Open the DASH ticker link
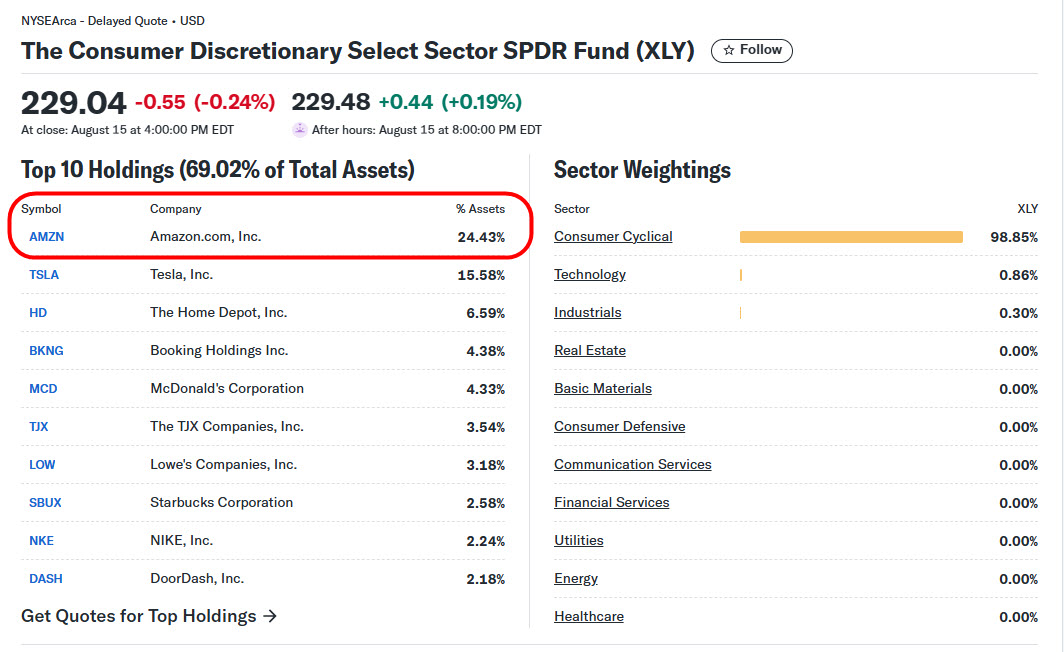Viewport: 1064px width, 652px height. [45, 579]
